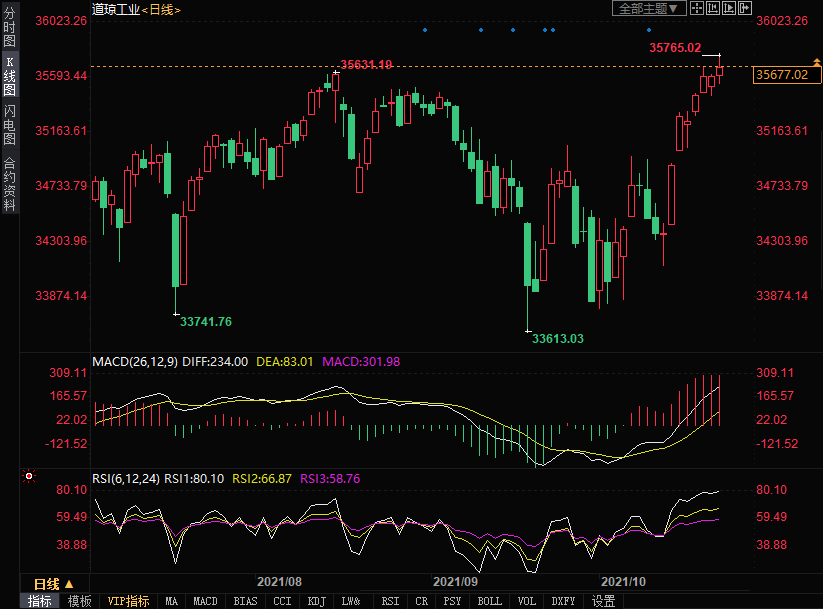Image resolution: width=823 pixels, height=609 pixels.
Task: Toggle the MACD indicator
Action: 205,601
